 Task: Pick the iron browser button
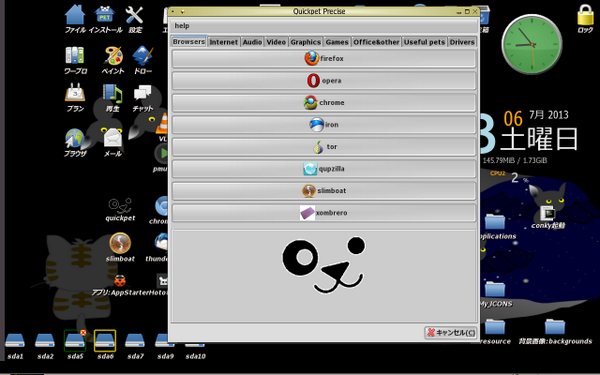coord(324,125)
